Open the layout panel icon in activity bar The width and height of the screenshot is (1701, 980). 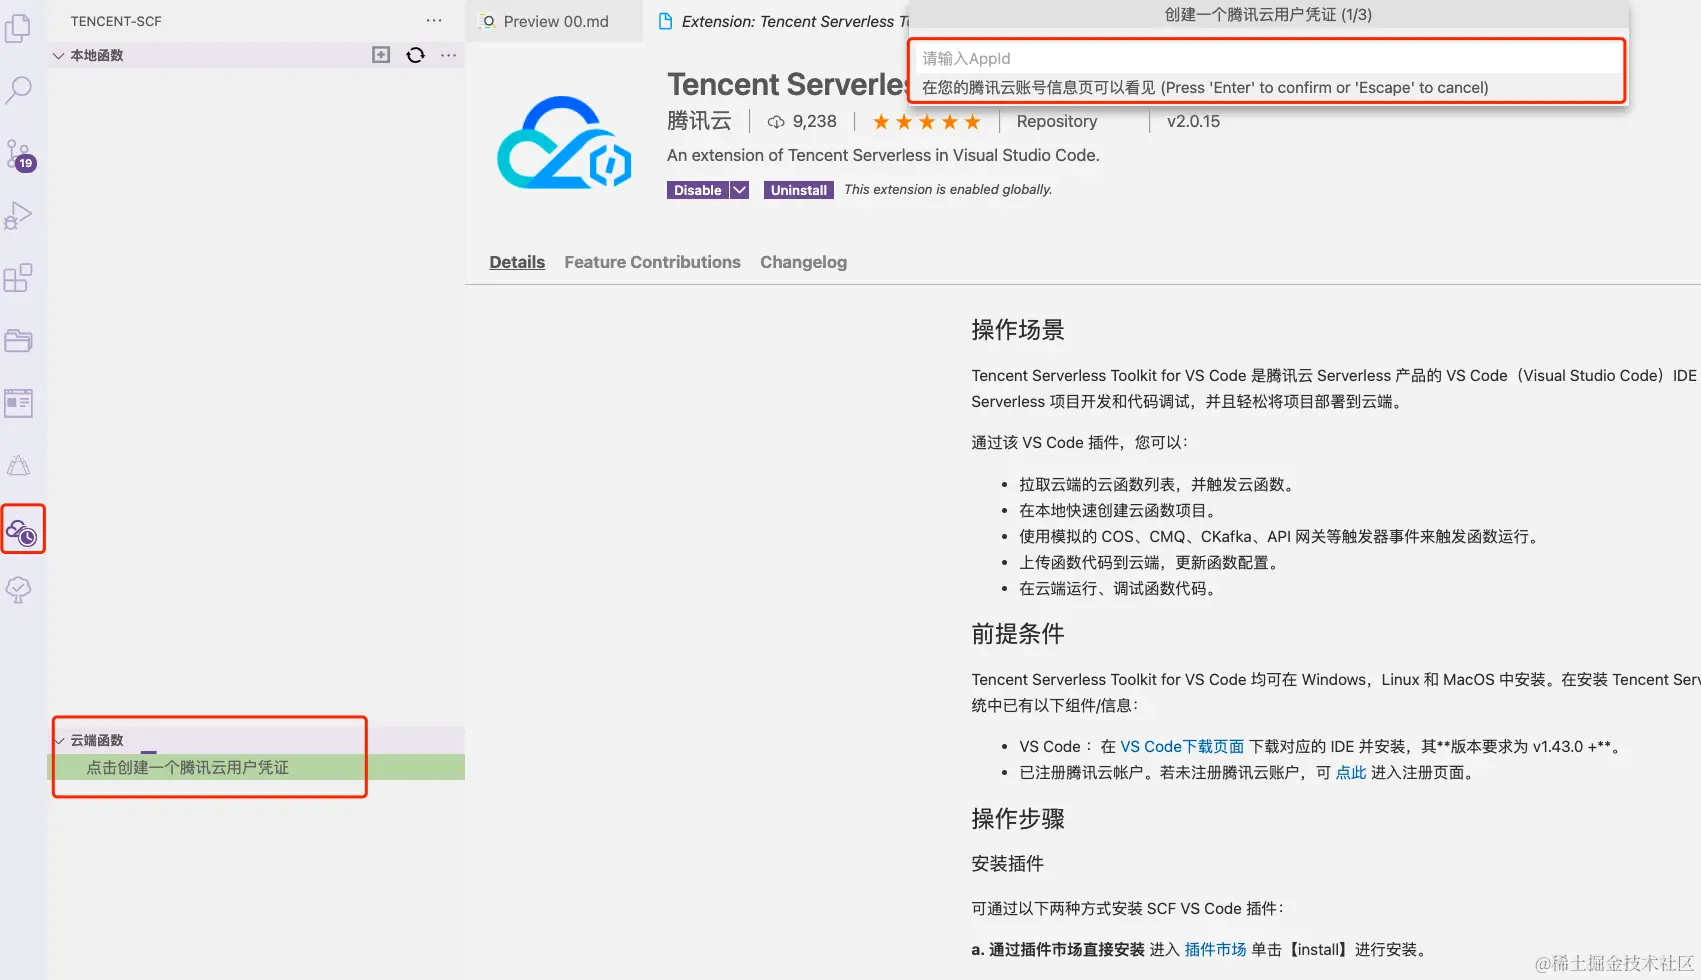pos(18,403)
